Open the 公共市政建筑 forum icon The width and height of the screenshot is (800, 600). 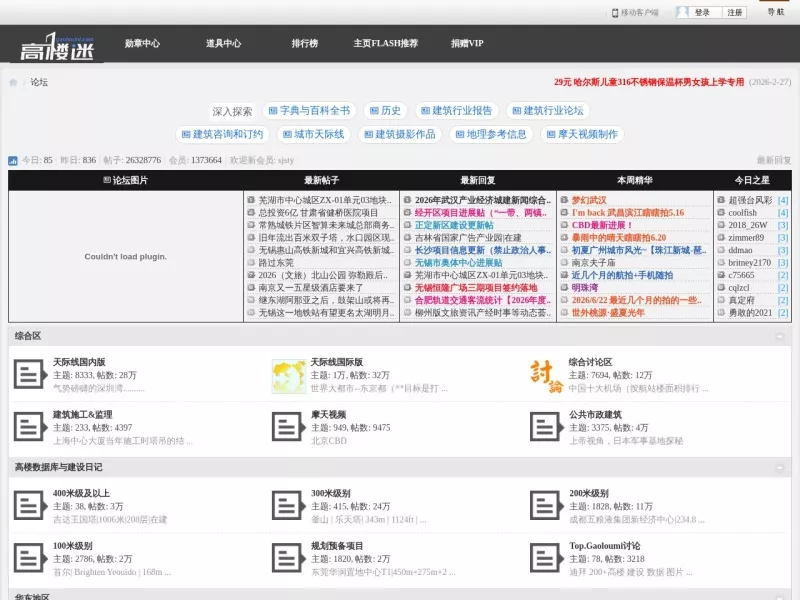click(x=546, y=428)
